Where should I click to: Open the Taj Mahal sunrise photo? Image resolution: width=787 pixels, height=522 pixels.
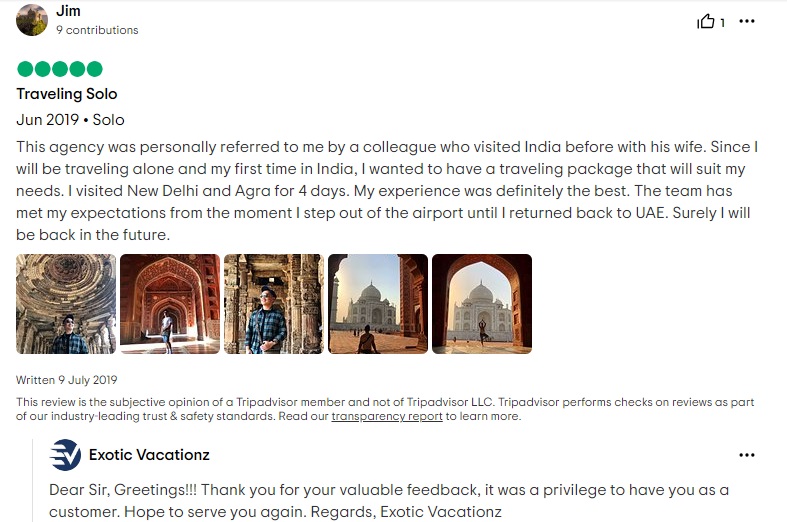[x=378, y=304]
